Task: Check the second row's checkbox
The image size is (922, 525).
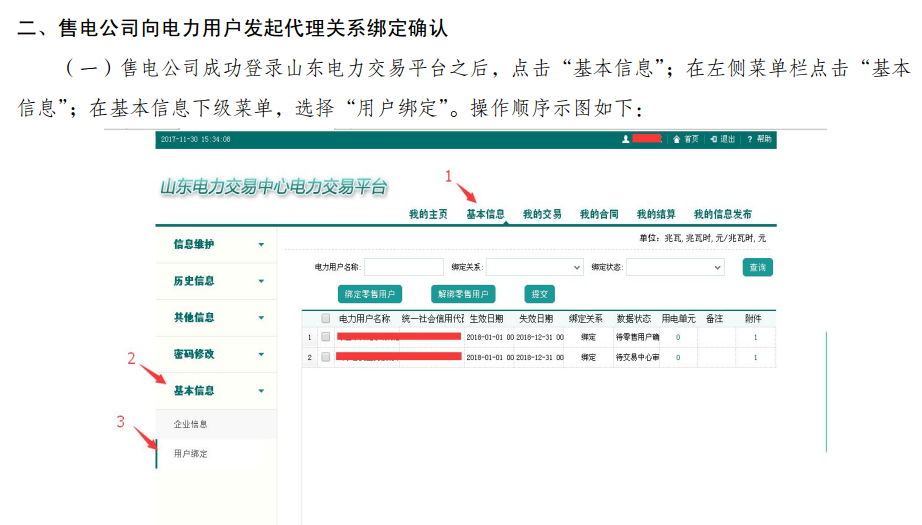Action: (x=326, y=357)
